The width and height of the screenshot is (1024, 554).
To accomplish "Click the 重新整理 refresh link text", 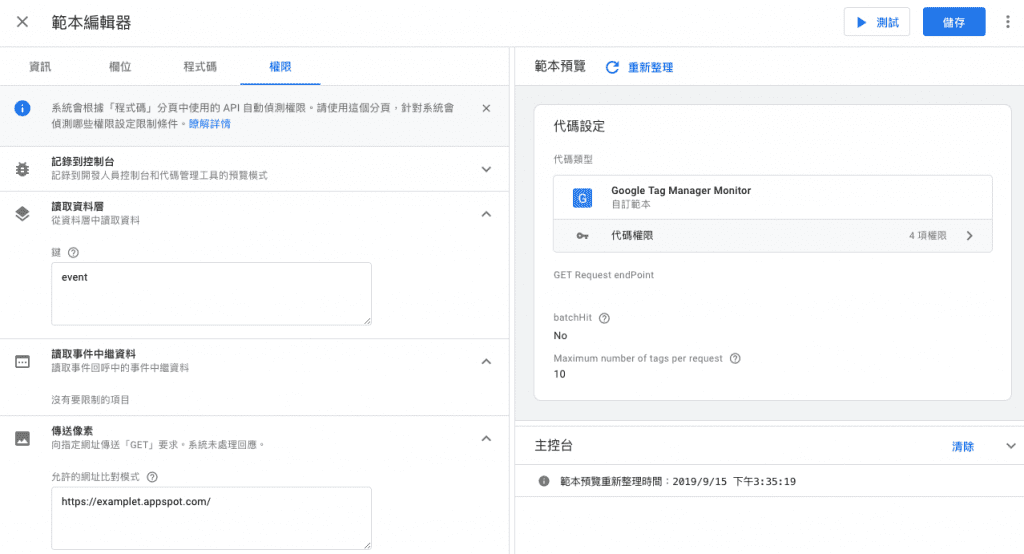I will [650, 67].
